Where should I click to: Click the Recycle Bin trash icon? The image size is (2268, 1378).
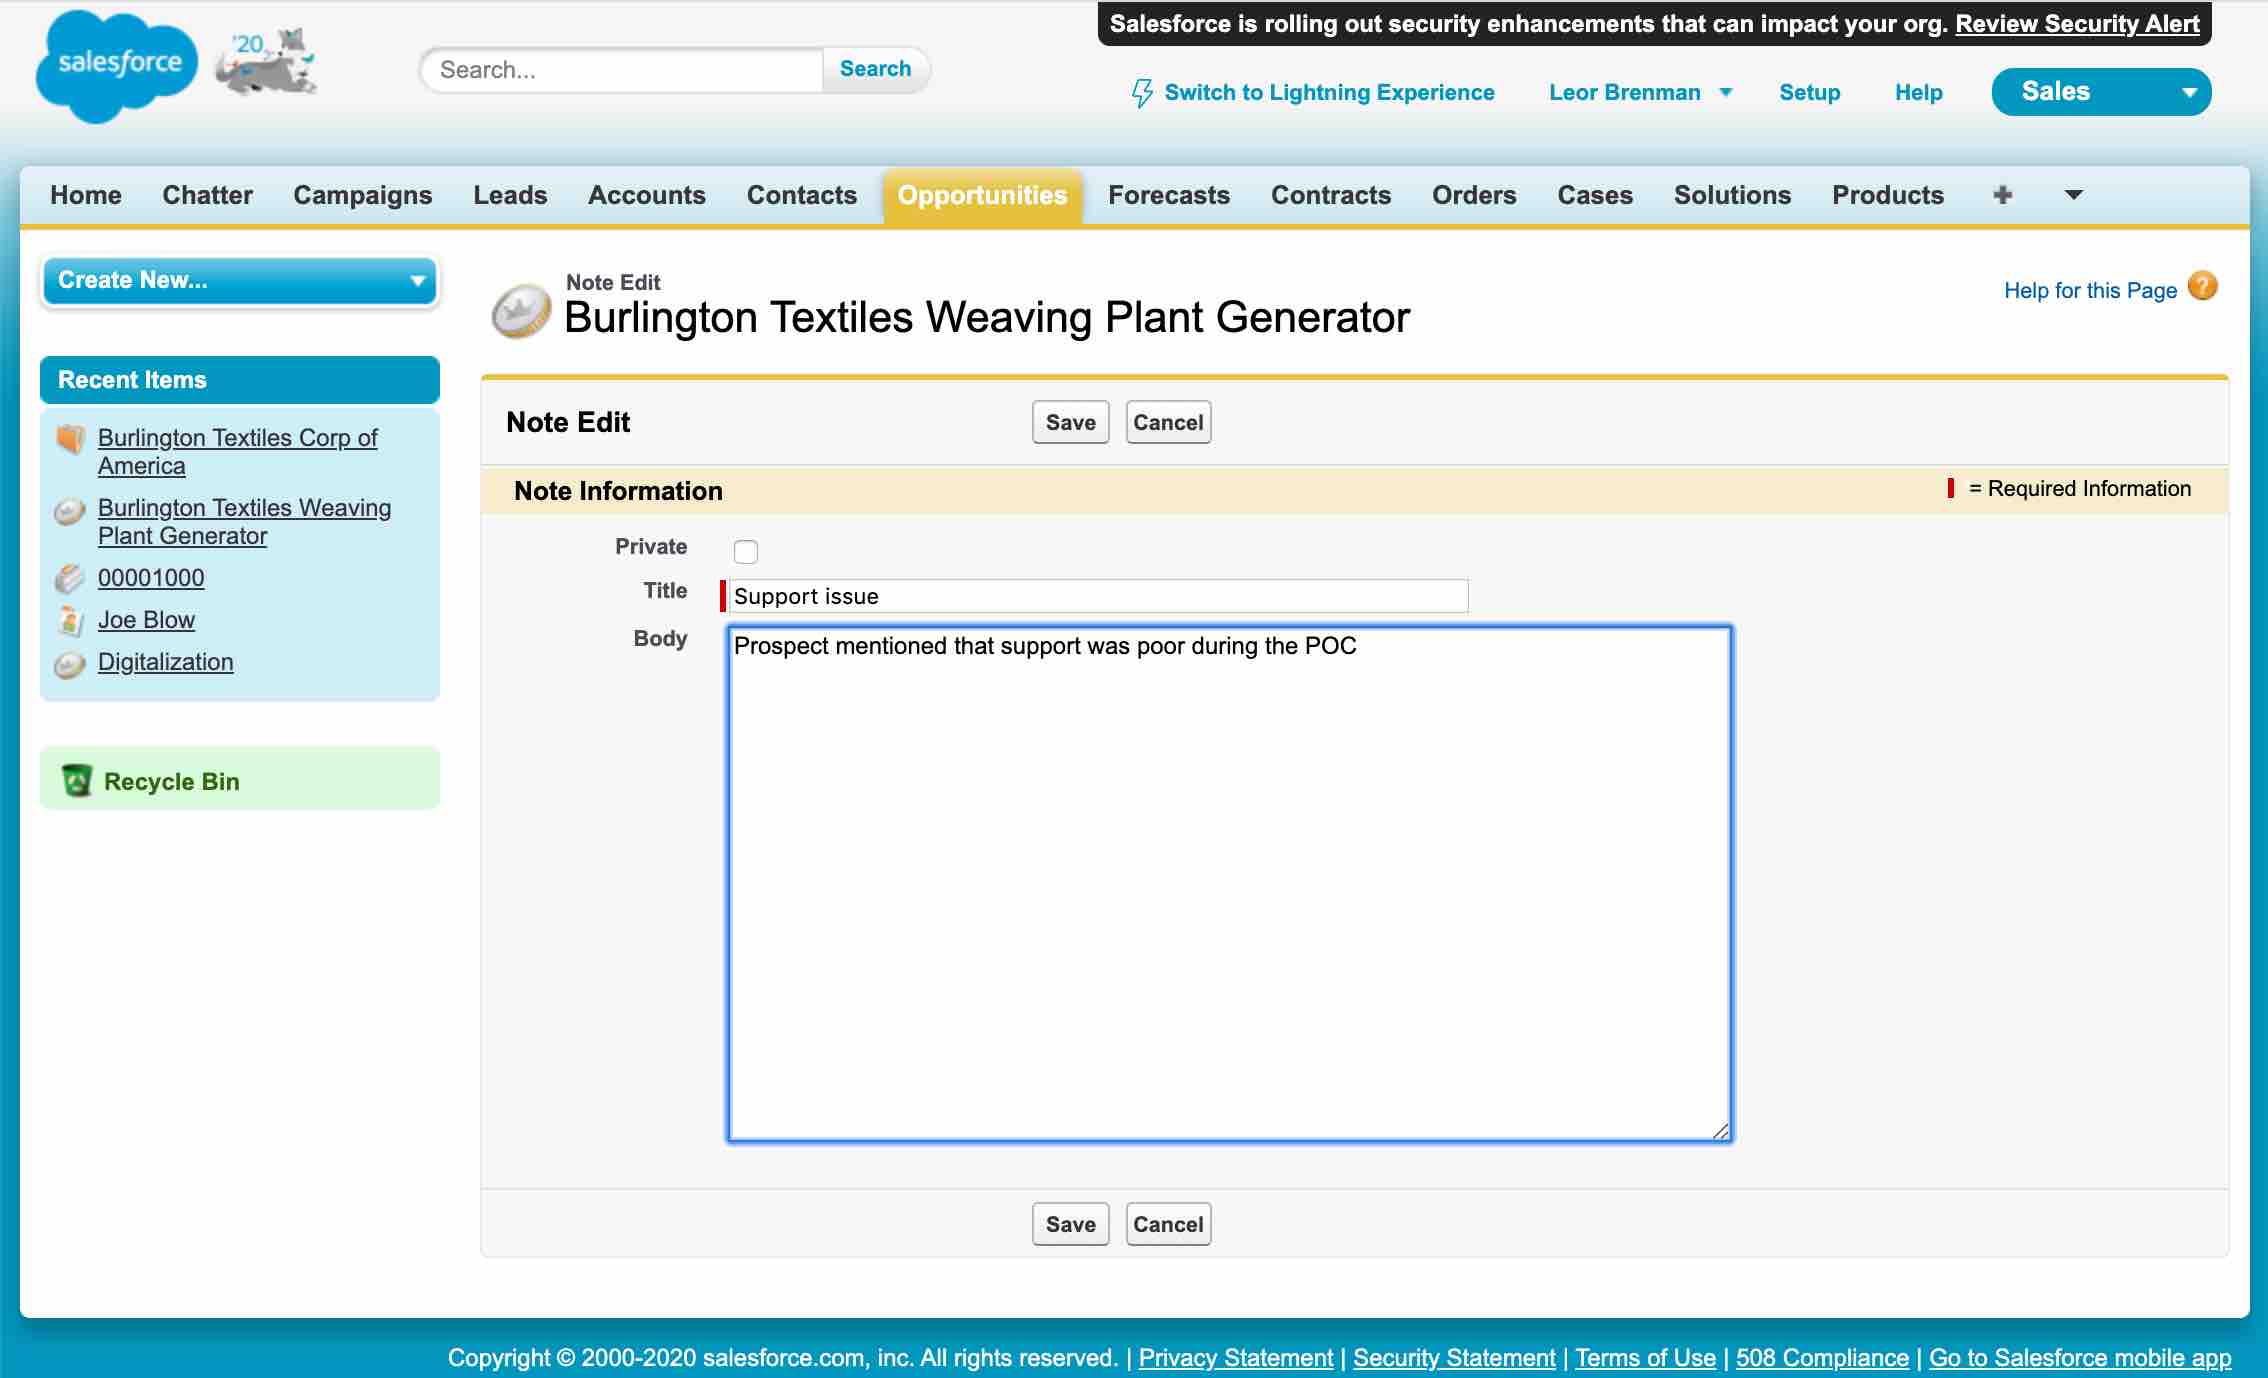[77, 780]
